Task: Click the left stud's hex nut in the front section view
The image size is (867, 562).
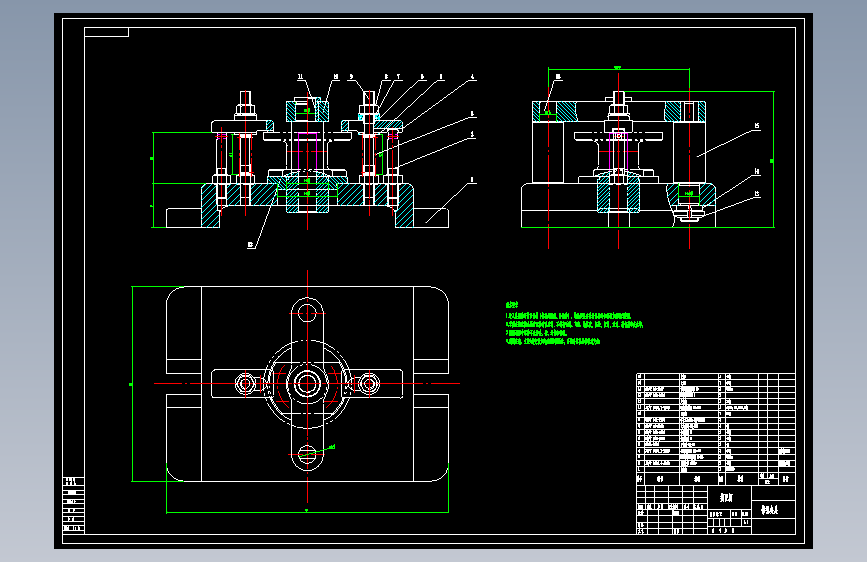Action: point(246,111)
